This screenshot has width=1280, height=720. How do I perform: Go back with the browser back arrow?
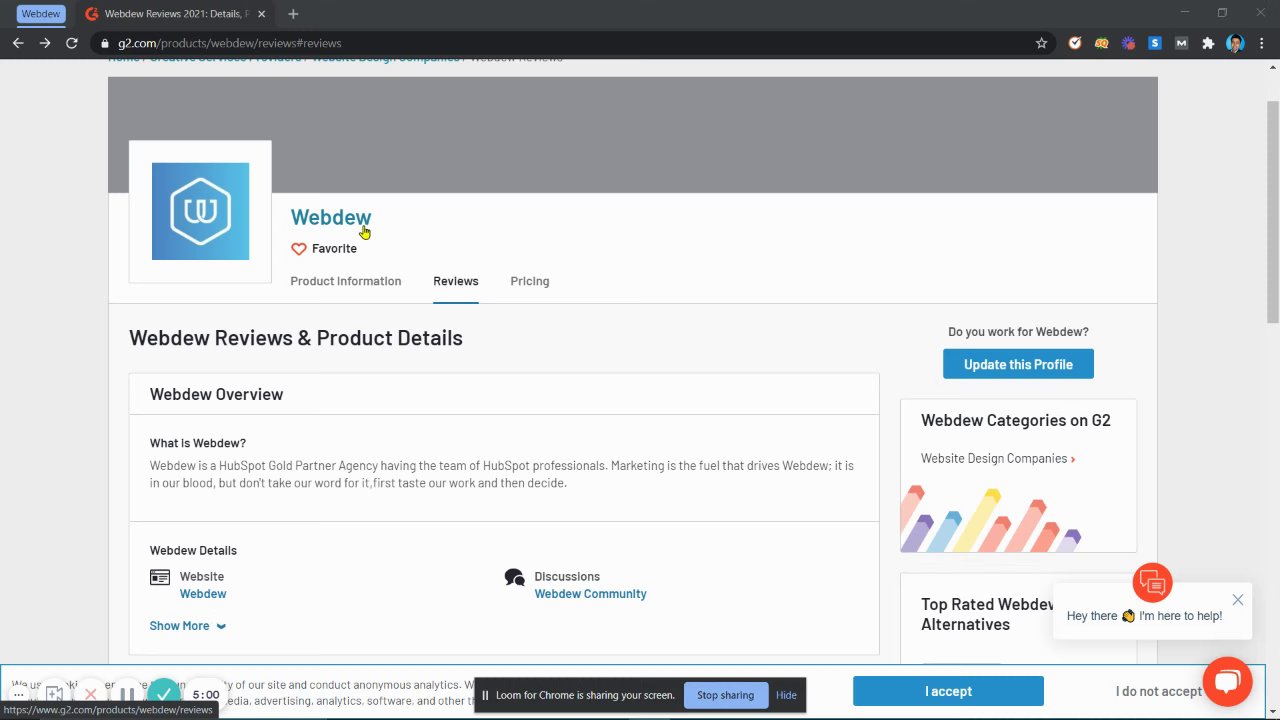coord(18,43)
